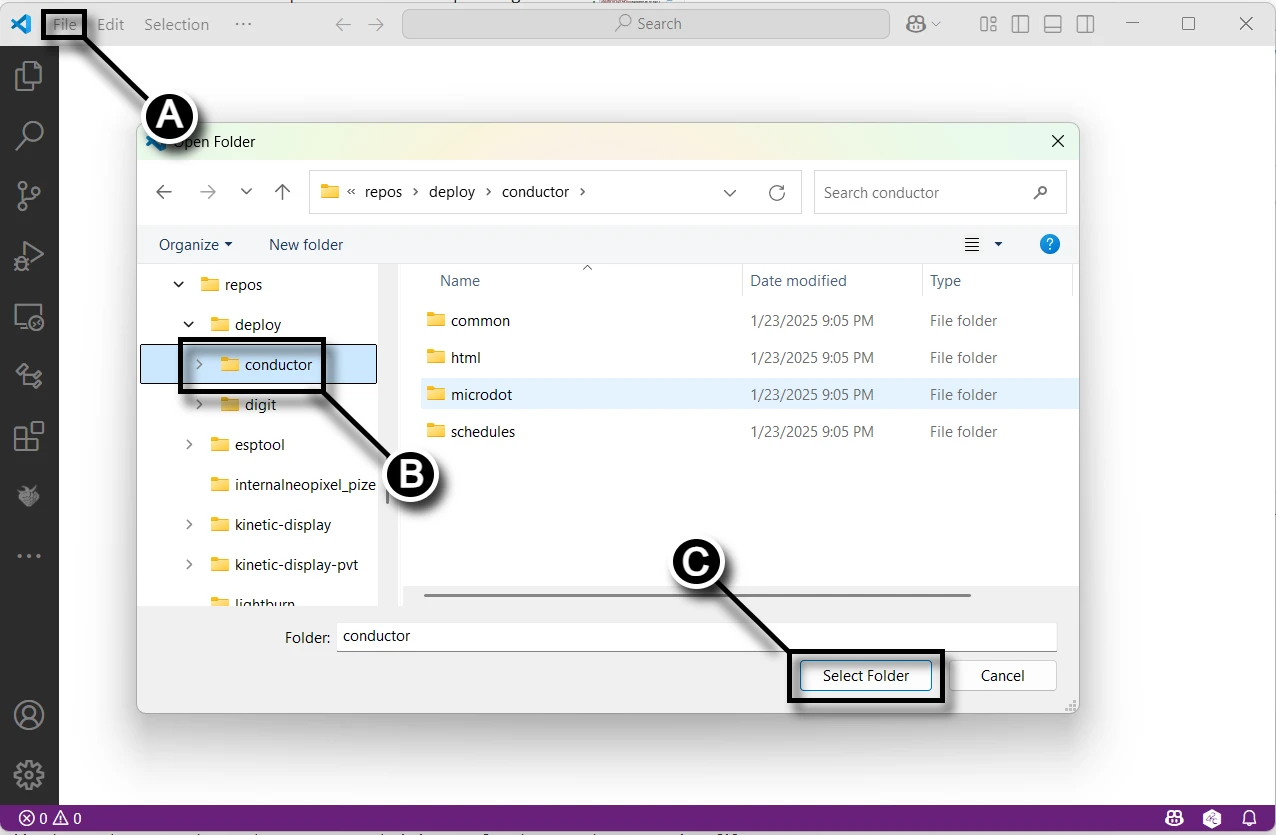The height and width of the screenshot is (835, 1276).
Task: Open the Selection menu
Action: (176, 24)
